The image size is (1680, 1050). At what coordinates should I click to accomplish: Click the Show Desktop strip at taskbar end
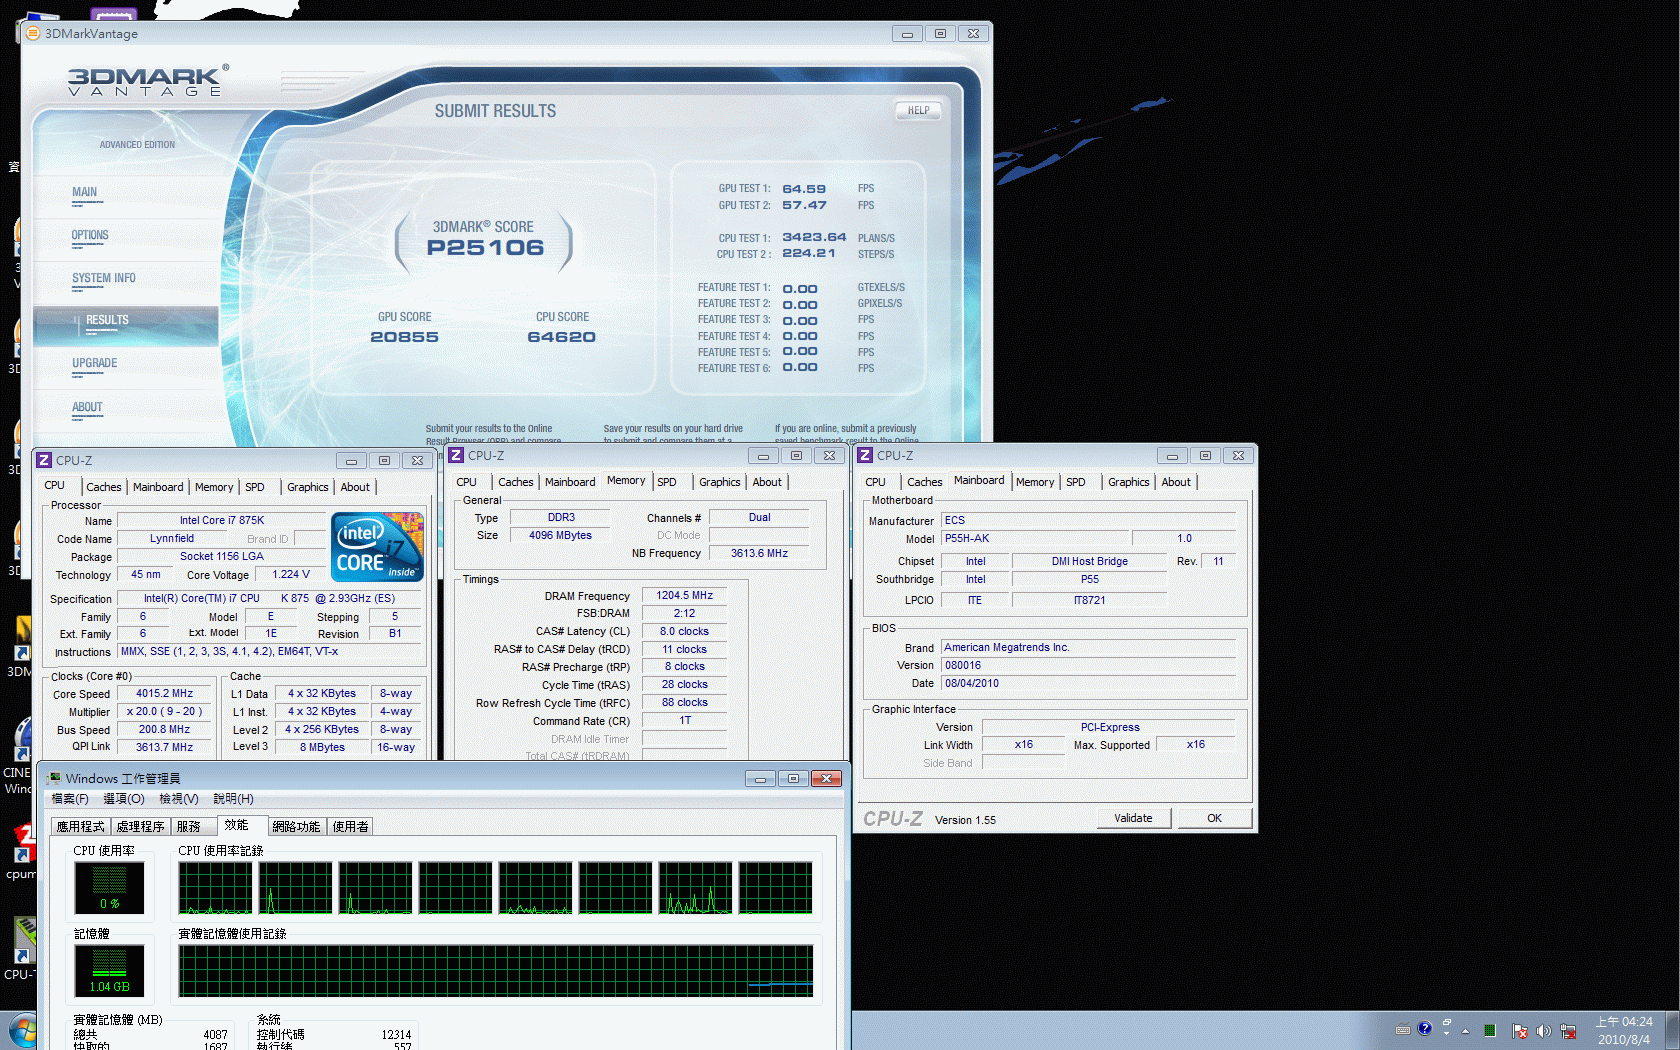click(x=1673, y=1030)
